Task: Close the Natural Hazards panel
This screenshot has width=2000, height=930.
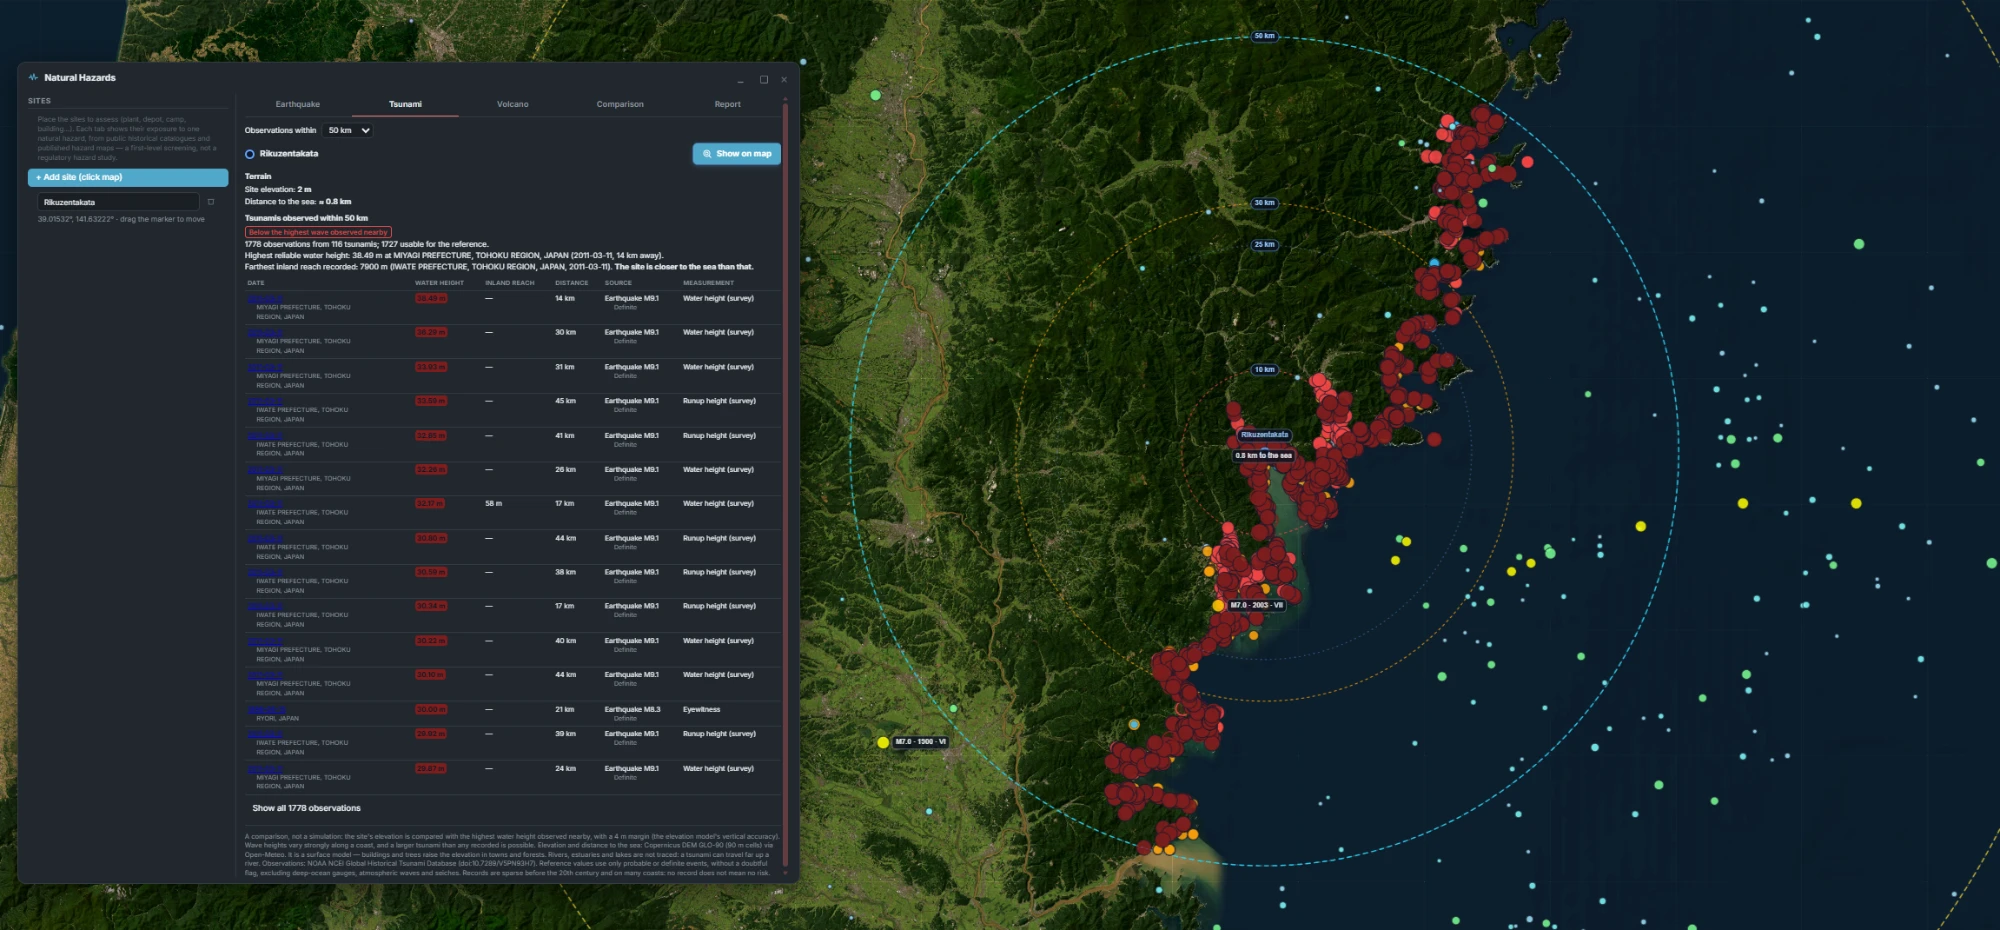Action: [x=784, y=80]
